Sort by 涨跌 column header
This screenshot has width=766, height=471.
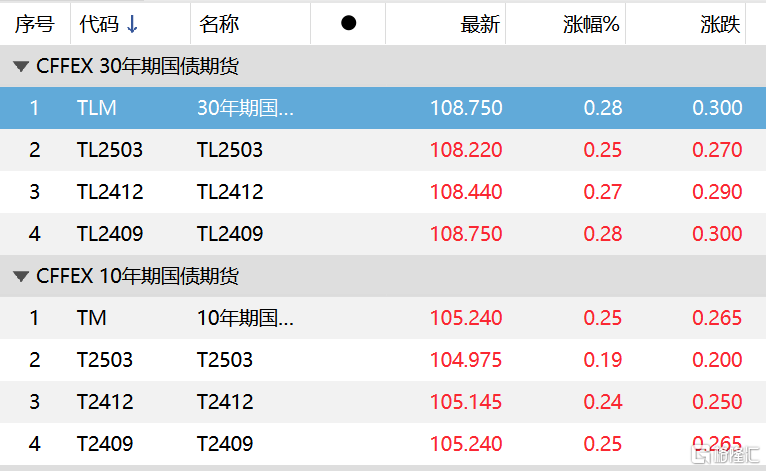coord(720,24)
